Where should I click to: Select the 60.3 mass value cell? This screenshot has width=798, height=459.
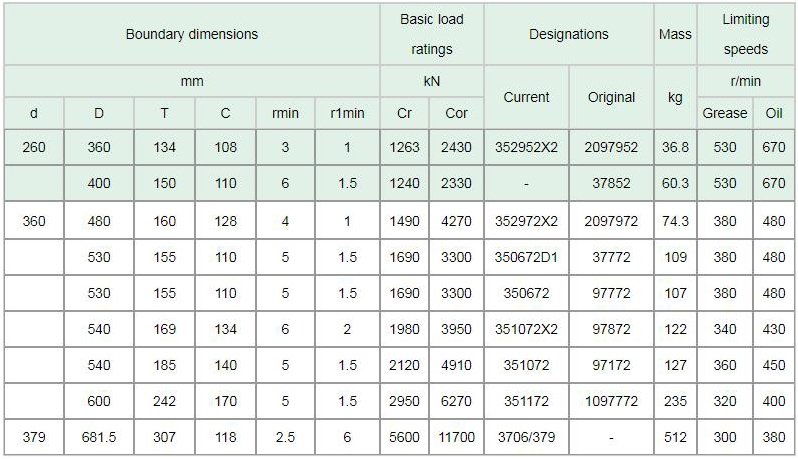pos(675,183)
